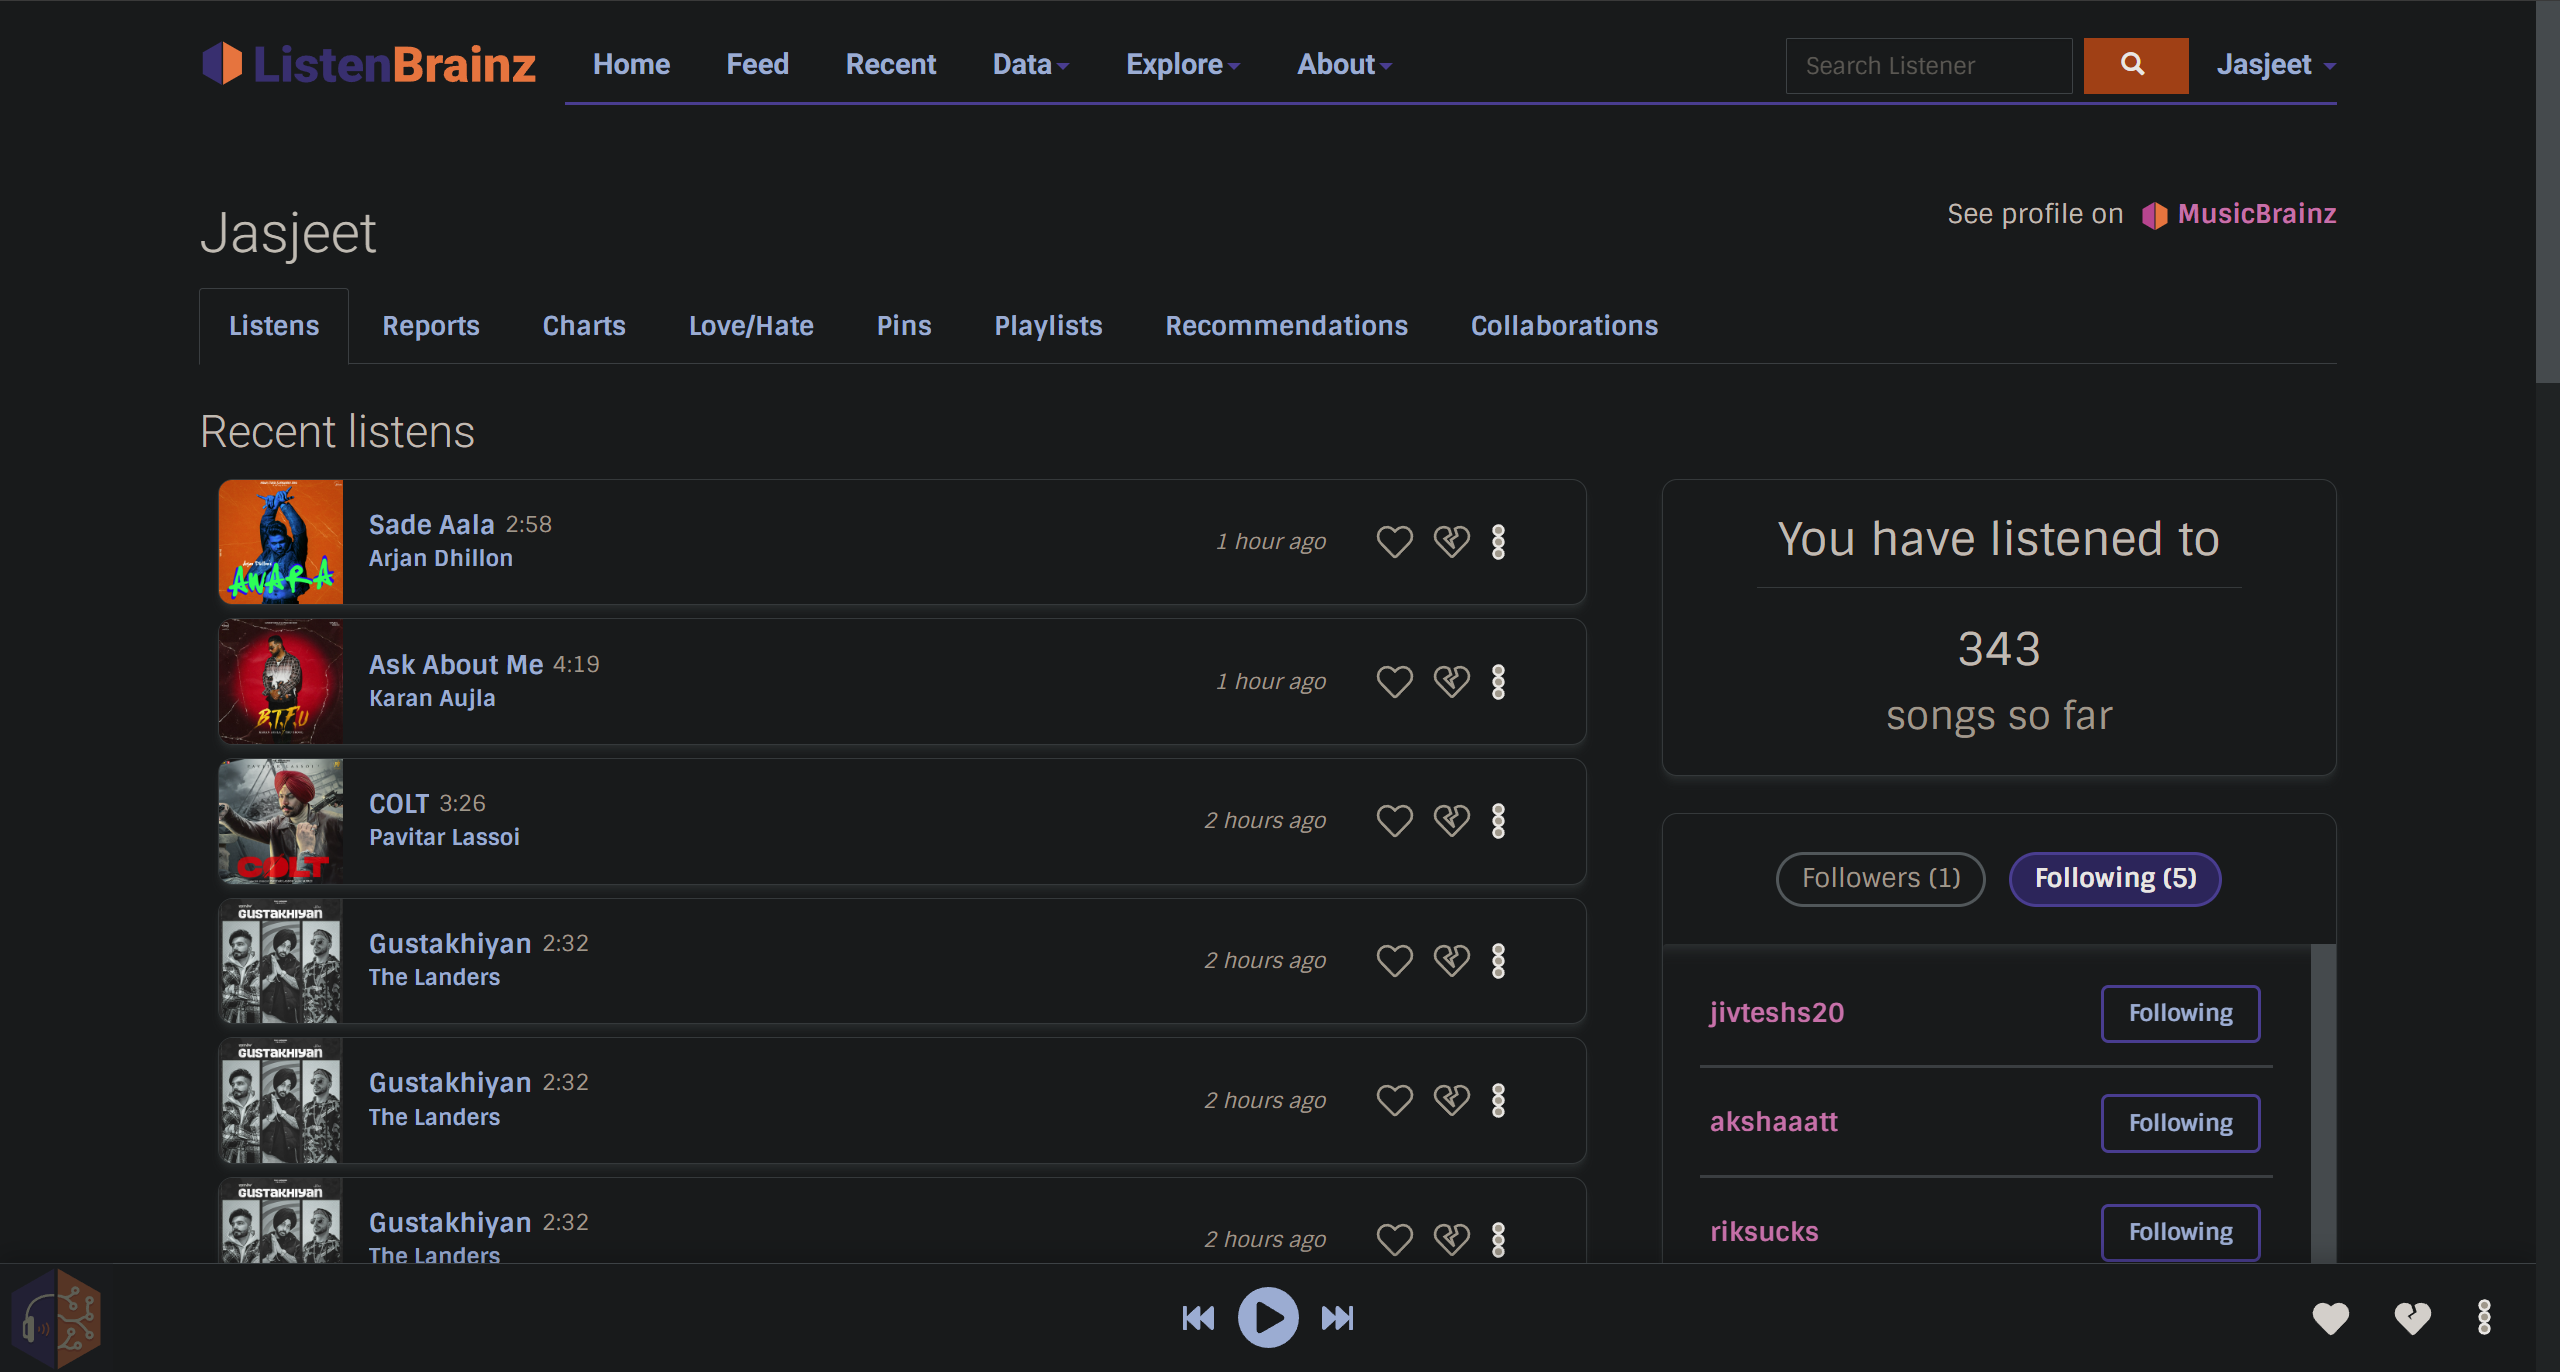Open riksucks profile link
Image resolution: width=2560 pixels, height=1372 pixels.
pos(1764,1232)
